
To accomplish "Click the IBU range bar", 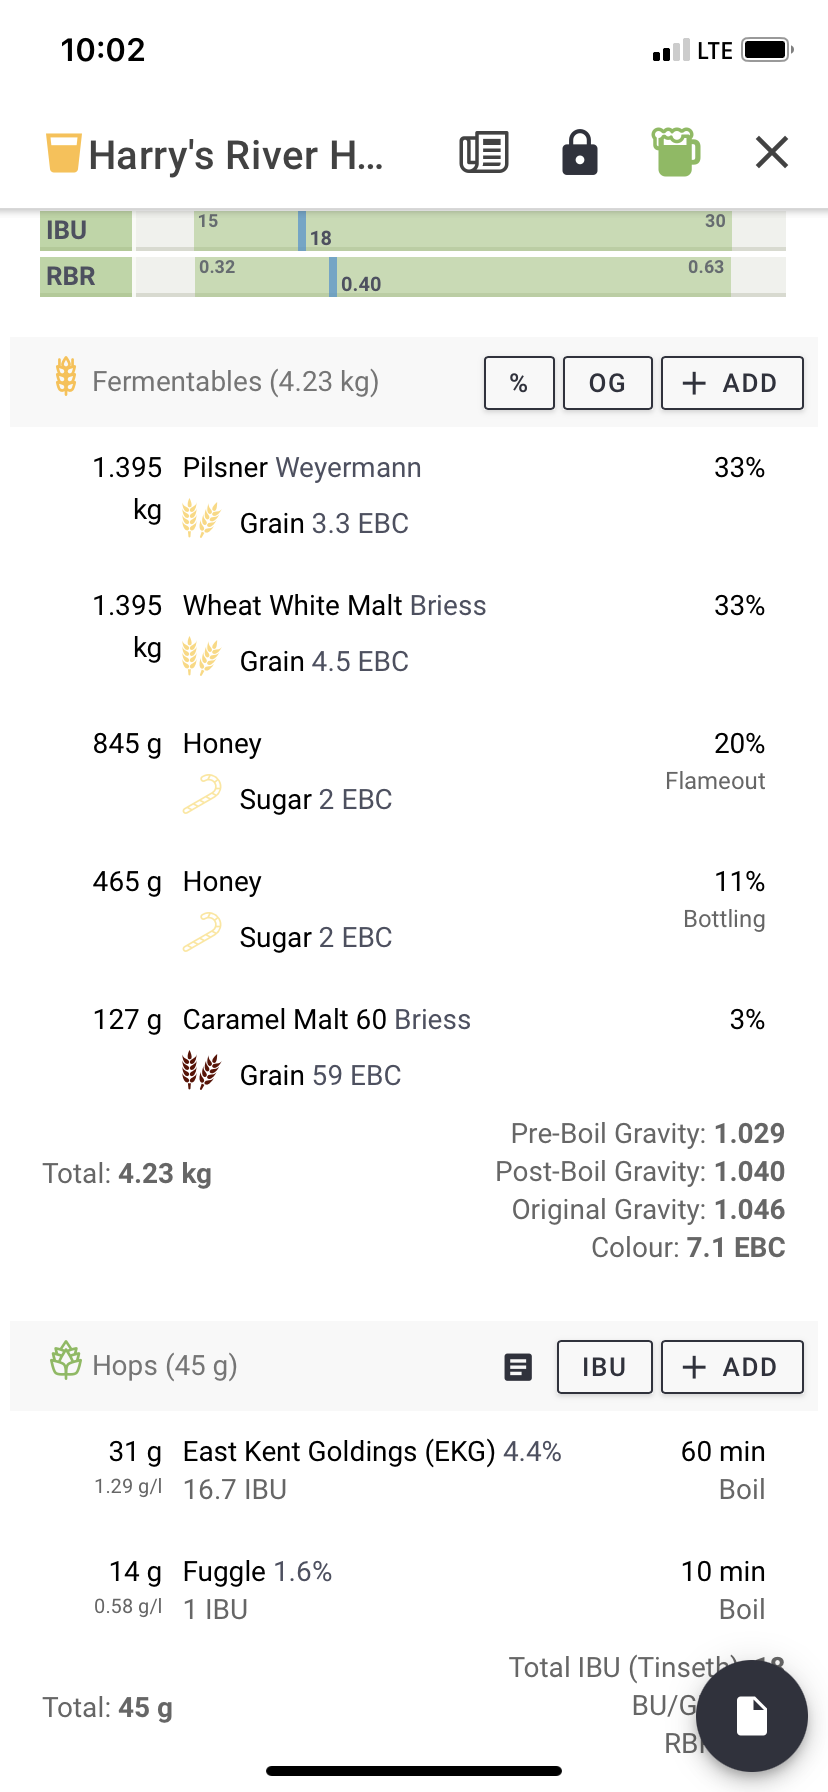I will tap(461, 230).
